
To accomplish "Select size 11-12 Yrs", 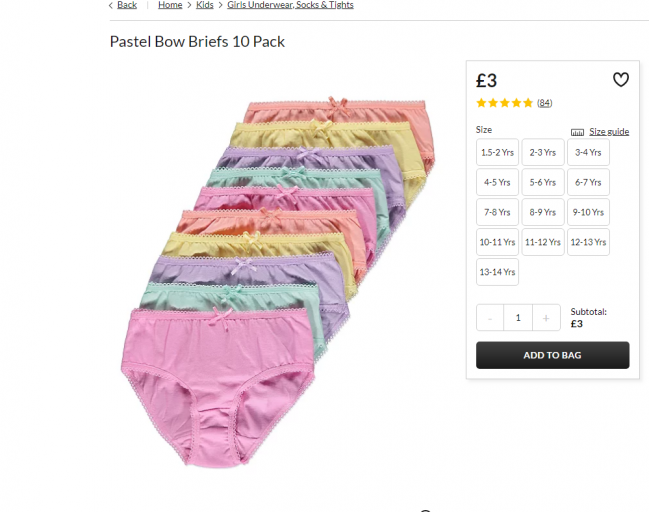I will point(543,242).
